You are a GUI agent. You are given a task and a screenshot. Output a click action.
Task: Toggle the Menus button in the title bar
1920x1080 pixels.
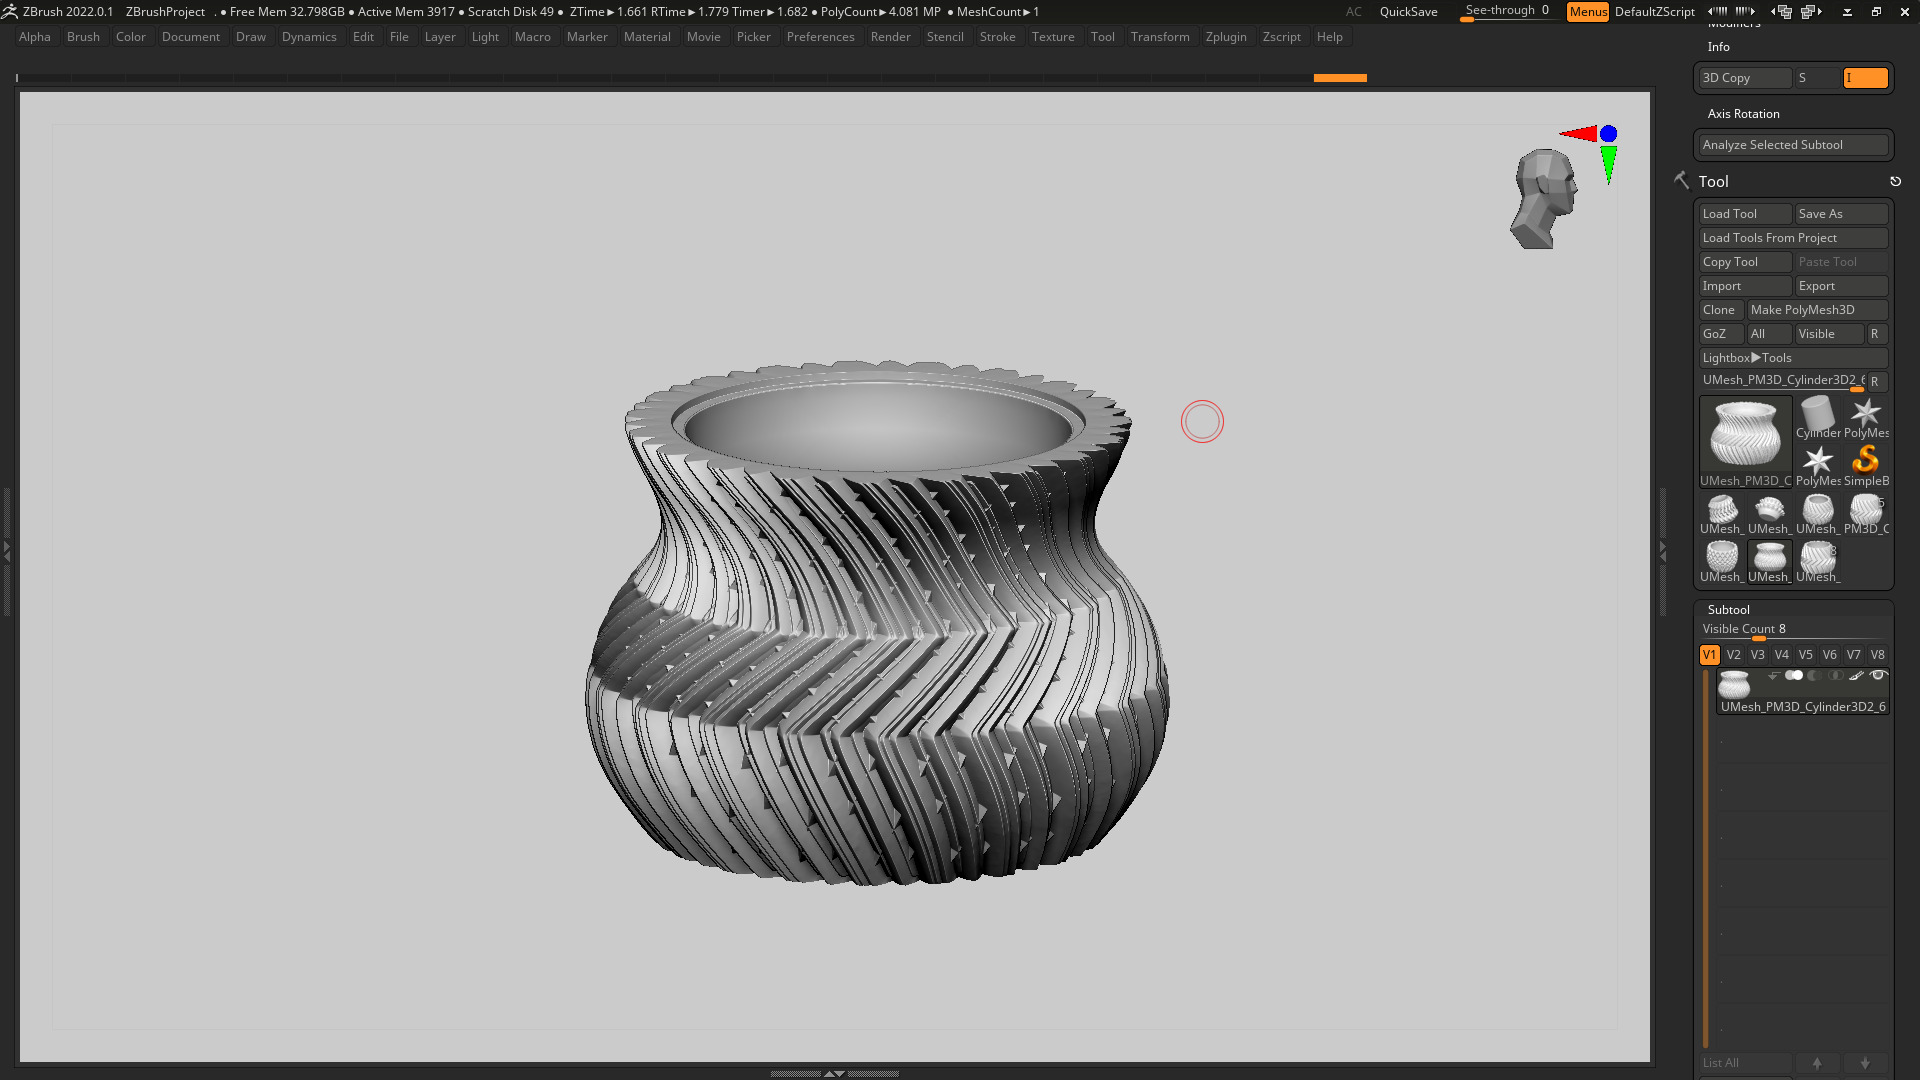(x=1588, y=11)
